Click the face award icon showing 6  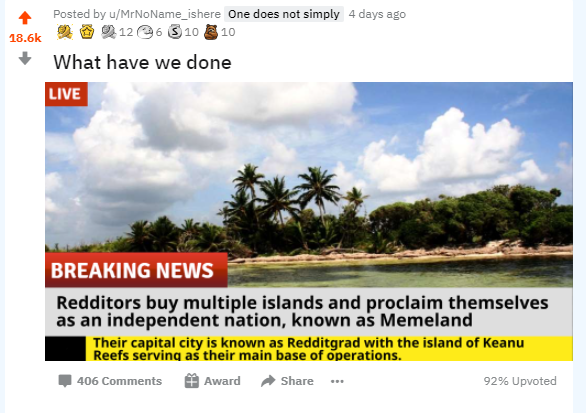145,33
